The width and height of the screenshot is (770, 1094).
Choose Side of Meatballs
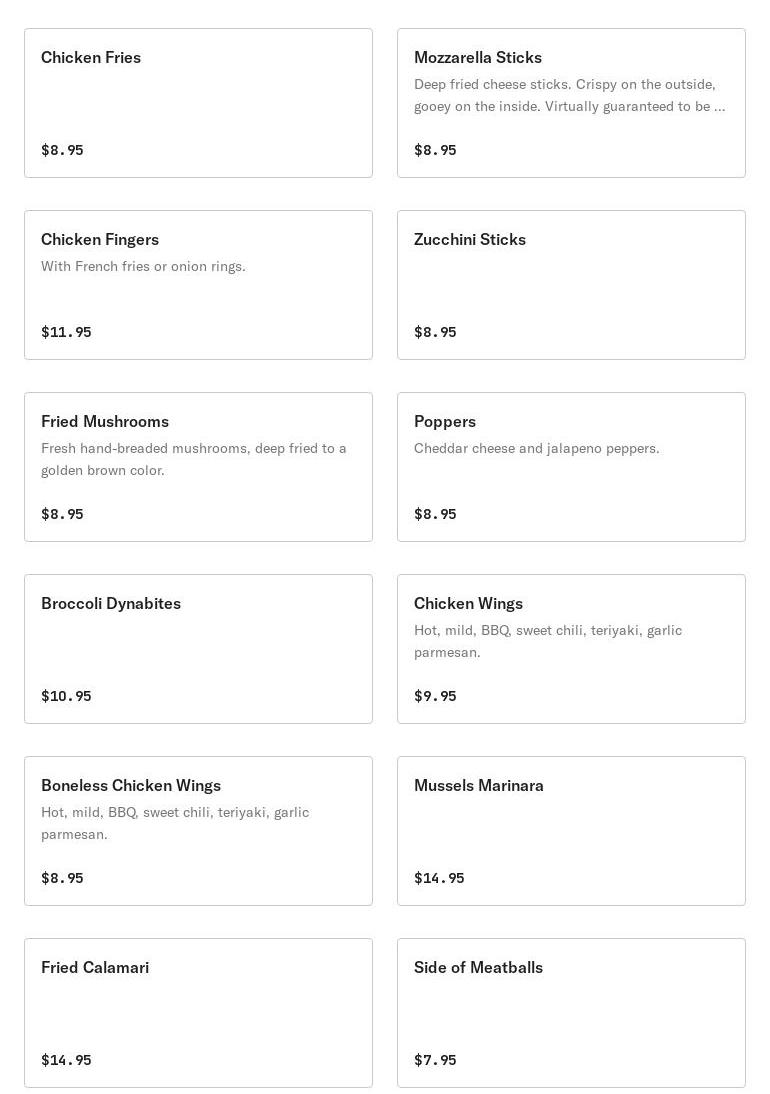click(x=571, y=1012)
